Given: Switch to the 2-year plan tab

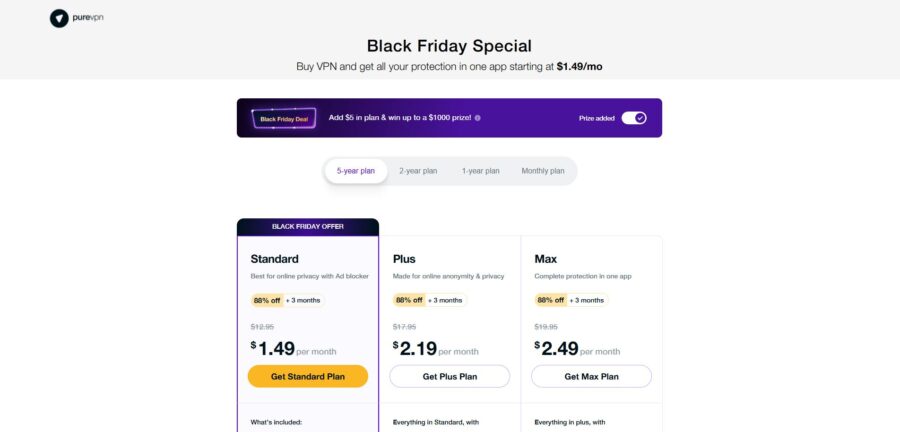Looking at the screenshot, I should coord(418,171).
